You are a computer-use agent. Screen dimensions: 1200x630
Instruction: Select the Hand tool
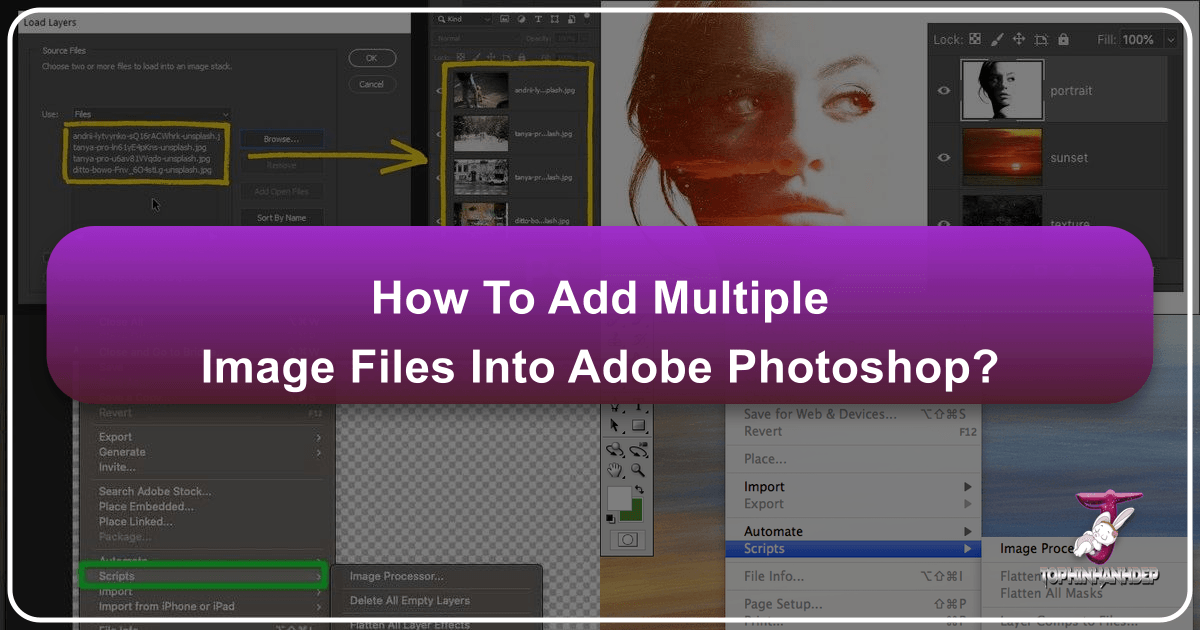click(x=617, y=471)
